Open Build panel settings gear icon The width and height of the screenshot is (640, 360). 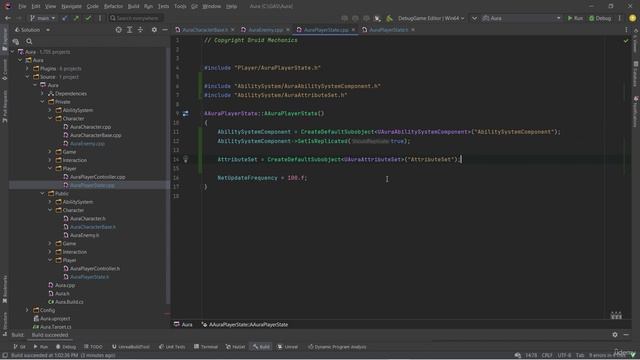615,335
